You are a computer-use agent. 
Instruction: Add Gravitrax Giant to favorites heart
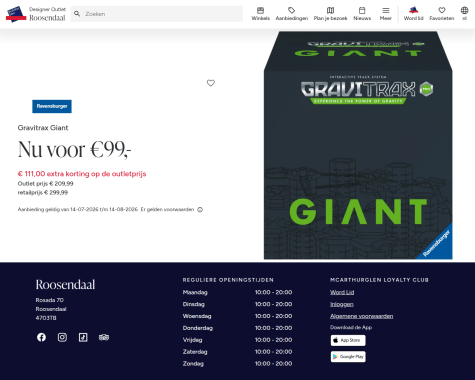pos(211,83)
